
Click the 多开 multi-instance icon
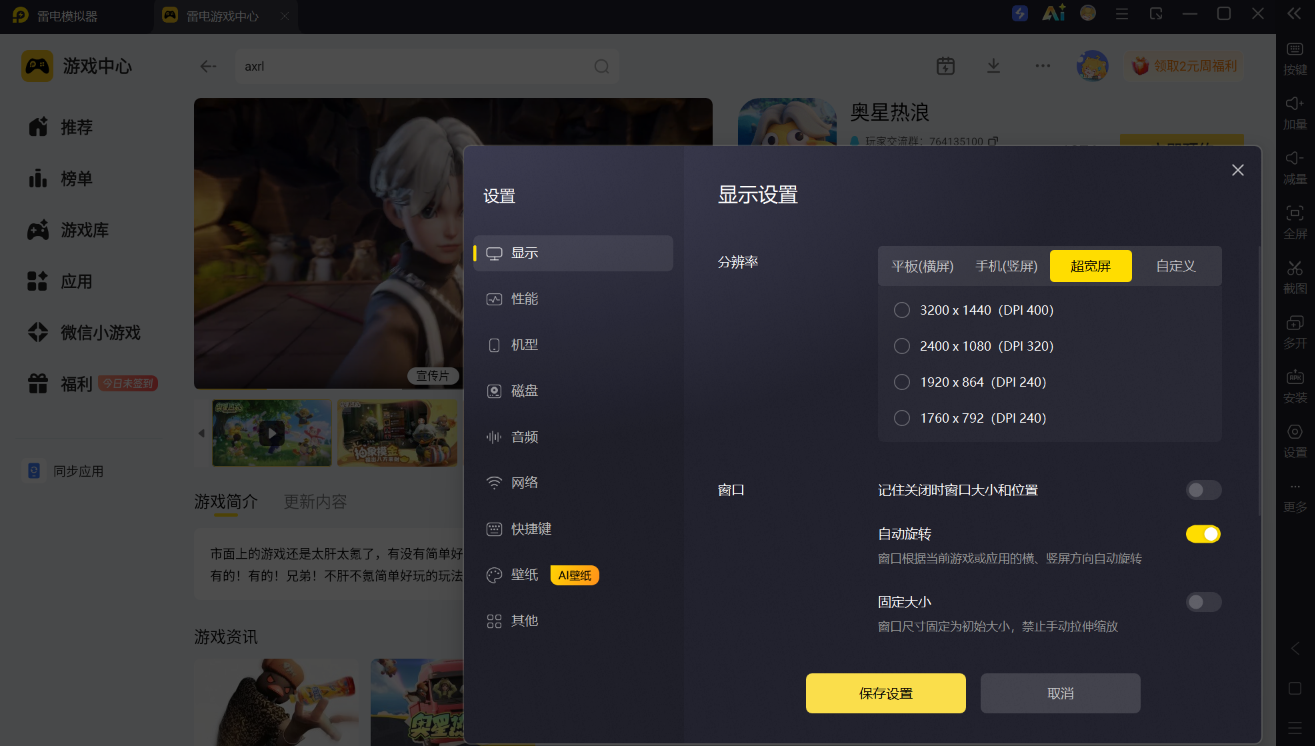1295,330
